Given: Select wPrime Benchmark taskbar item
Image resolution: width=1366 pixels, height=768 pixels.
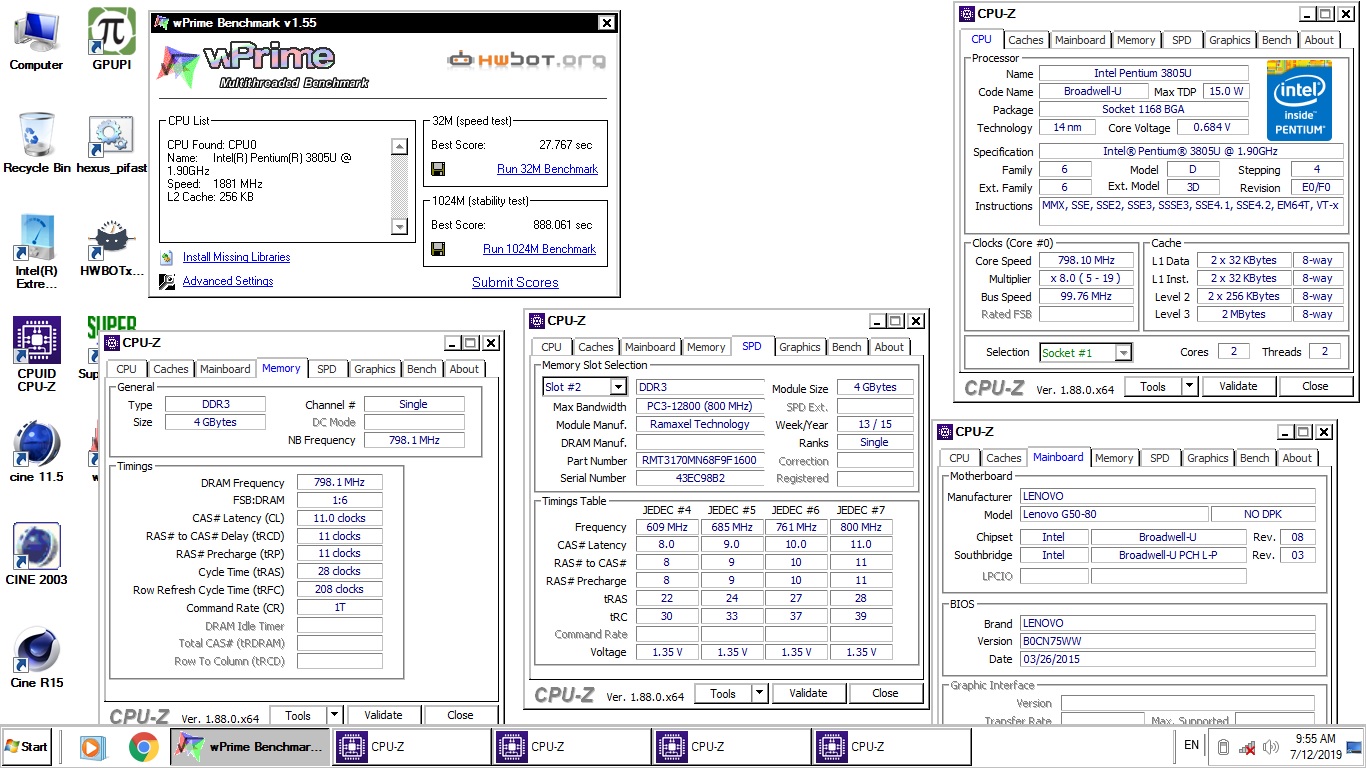Looking at the screenshot, I should [249, 747].
